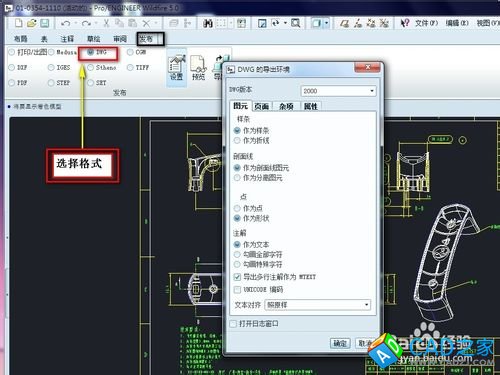Select the DXF format radio button
Image resolution: width=500 pixels, height=375 pixels.
pyautogui.click(x=18, y=68)
